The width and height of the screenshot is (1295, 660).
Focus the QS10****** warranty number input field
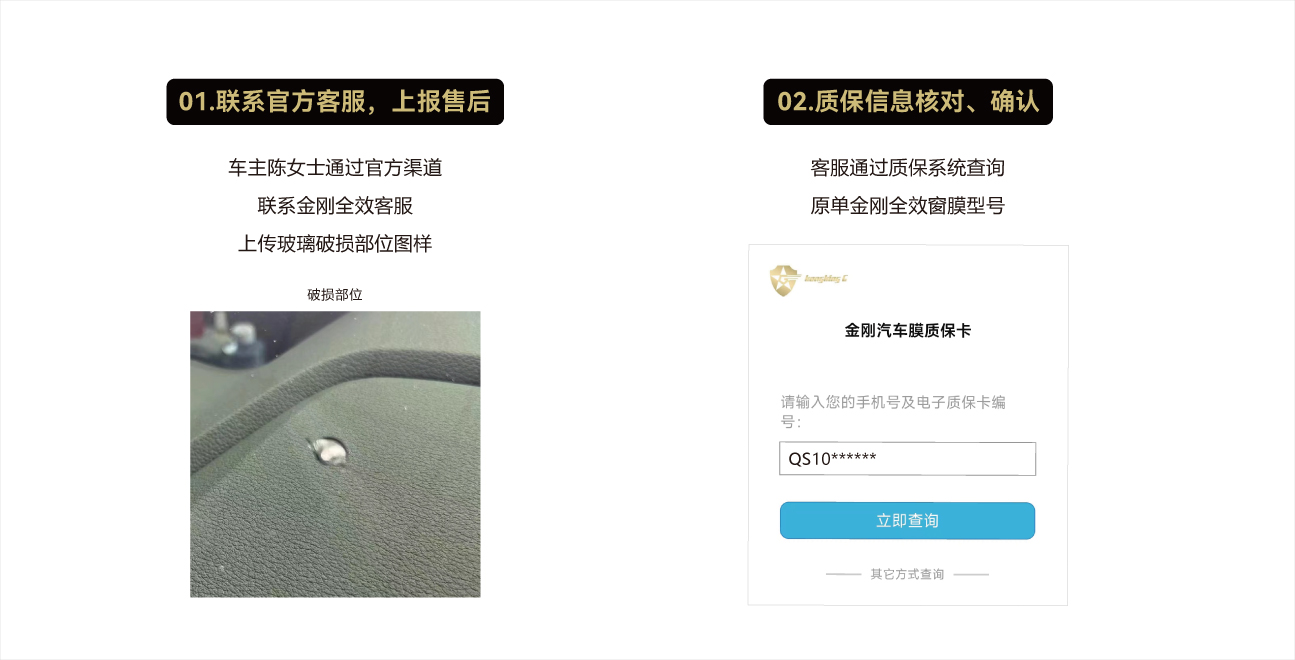[907, 459]
